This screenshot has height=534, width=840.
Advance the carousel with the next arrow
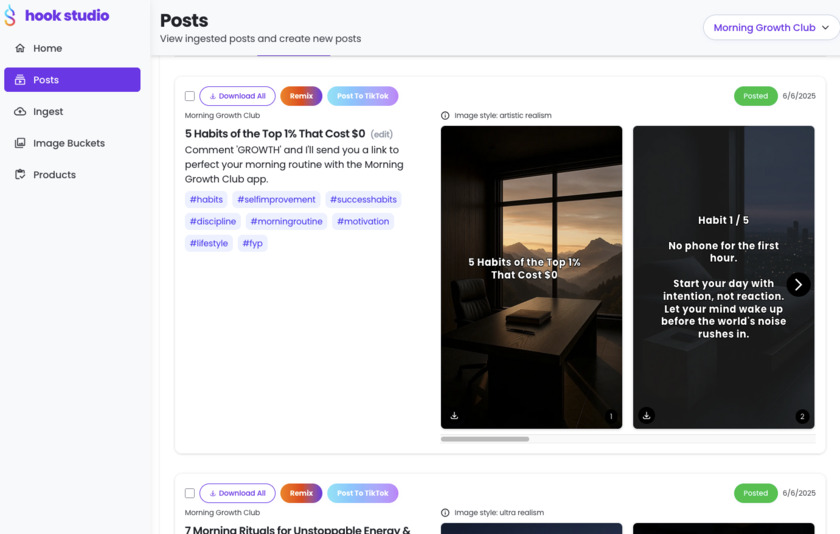pyautogui.click(x=798, y=285)
